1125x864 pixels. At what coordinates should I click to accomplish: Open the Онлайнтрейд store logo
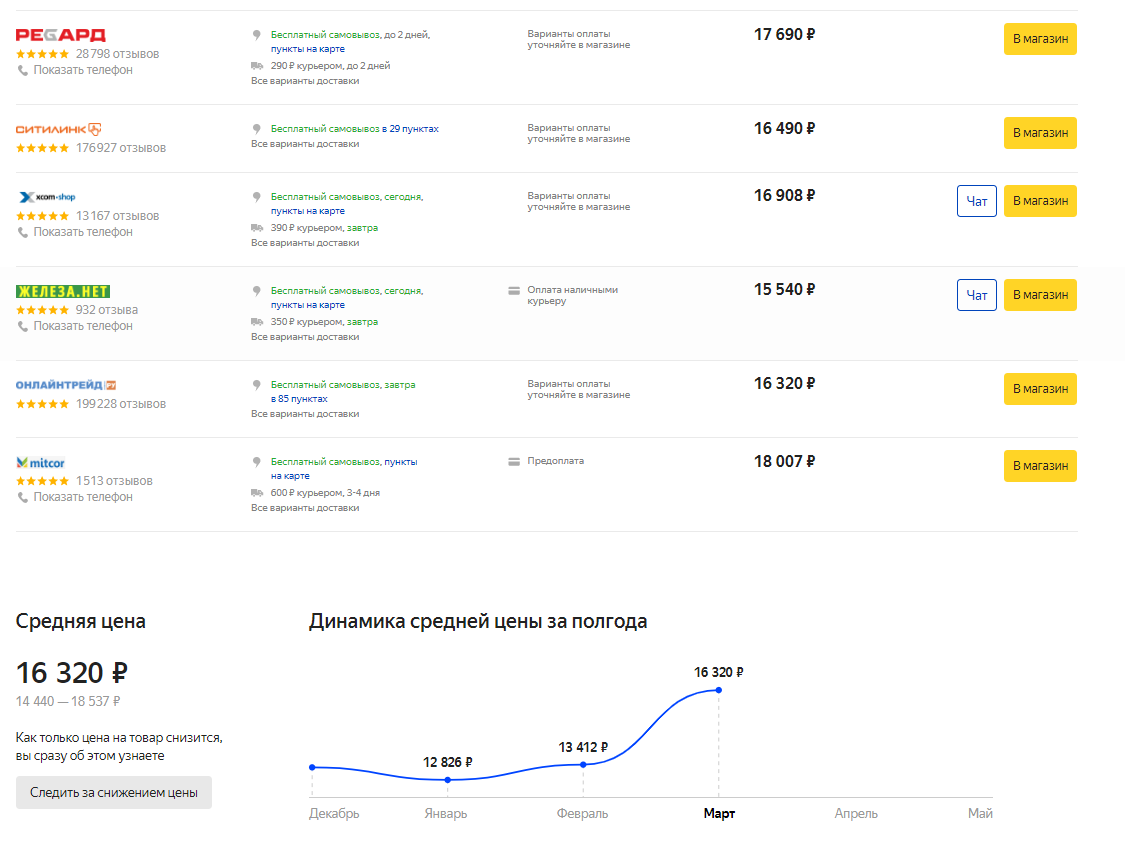click(x=66, y=385)
